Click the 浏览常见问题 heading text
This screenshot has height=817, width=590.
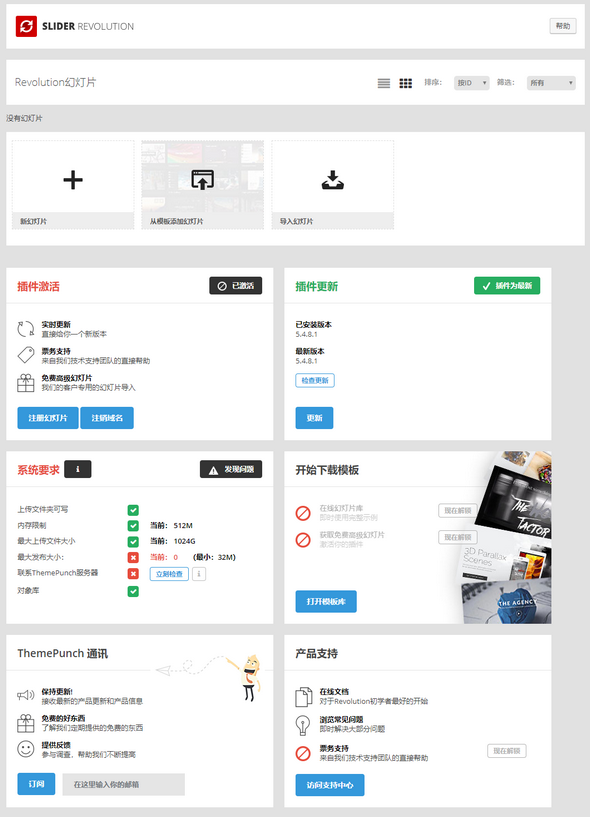(x=341, y=720)
